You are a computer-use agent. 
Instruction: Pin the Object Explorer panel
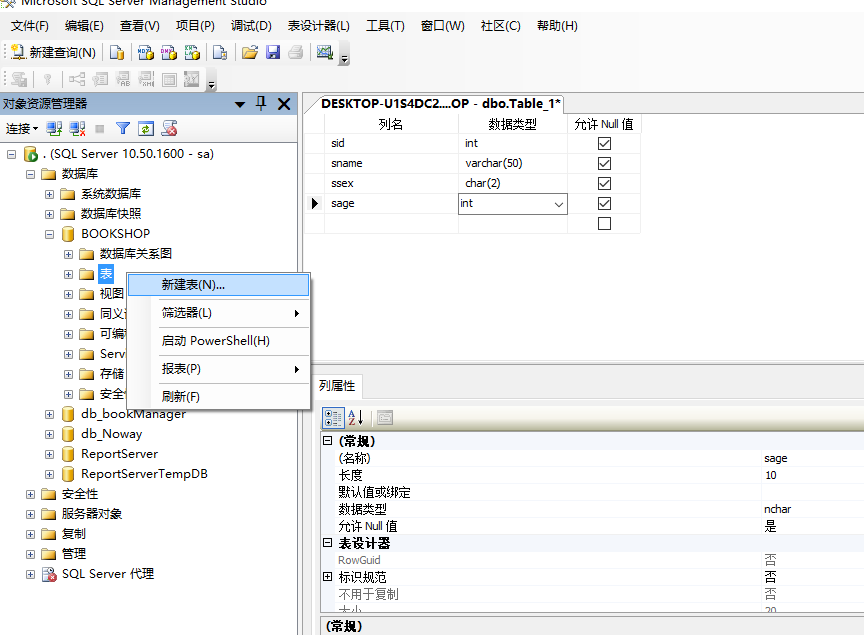[x=261, y=104]
